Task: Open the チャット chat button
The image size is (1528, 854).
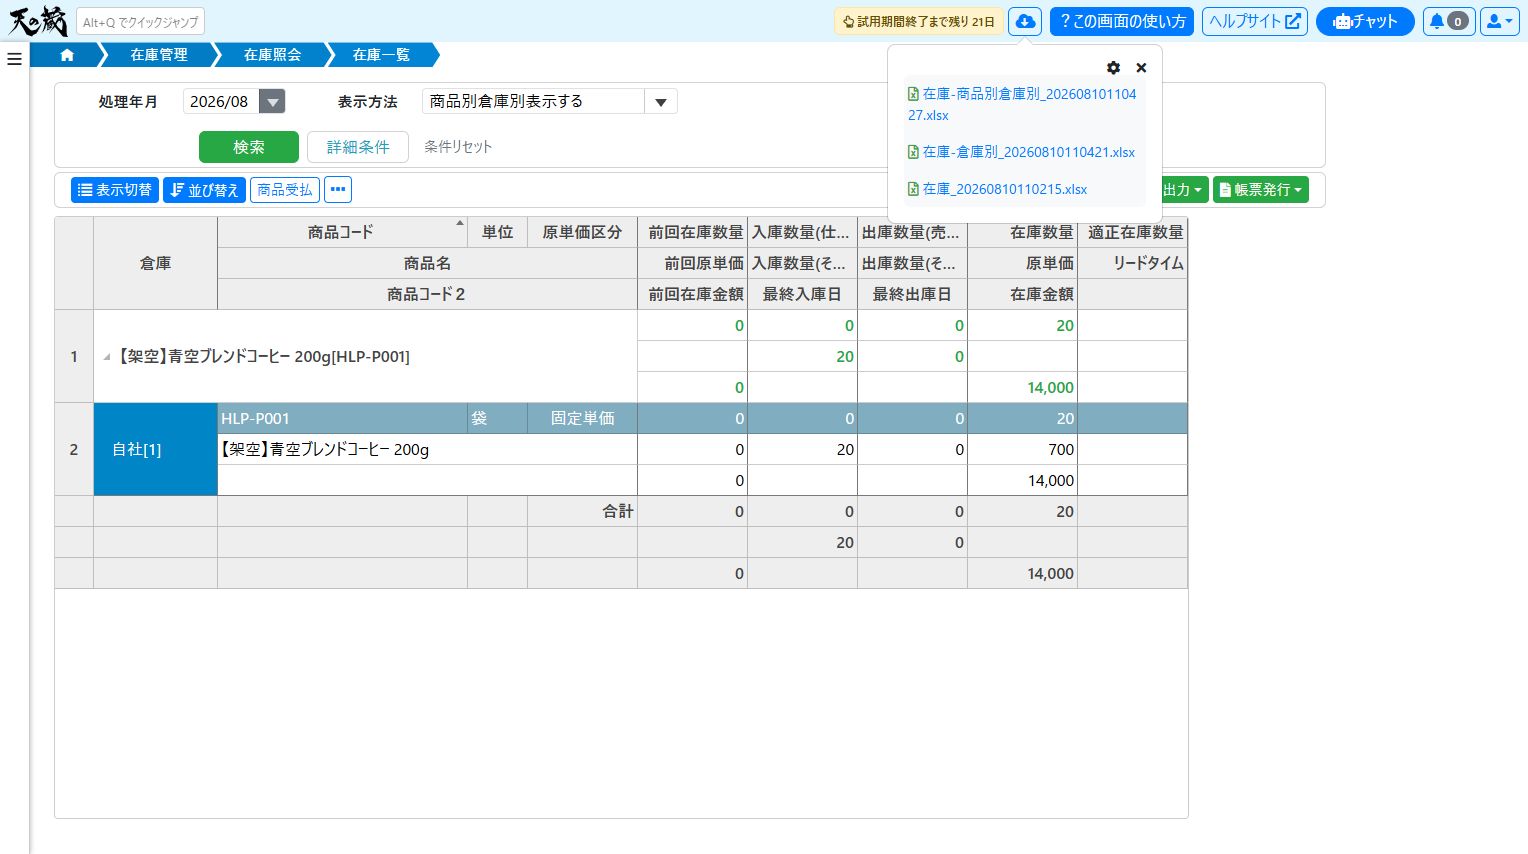Action: point(1365,21)
